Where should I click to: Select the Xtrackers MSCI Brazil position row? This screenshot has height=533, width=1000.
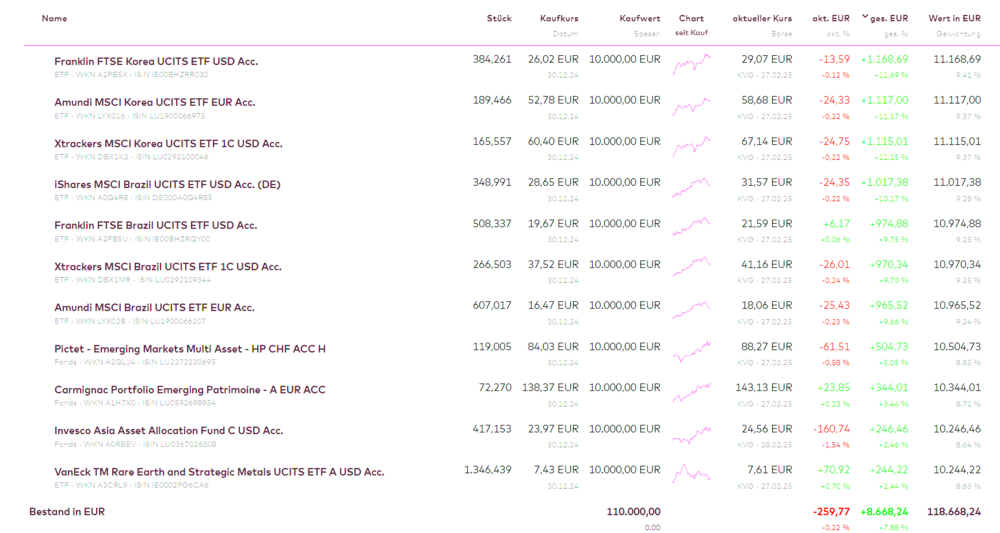pos(400,271)
